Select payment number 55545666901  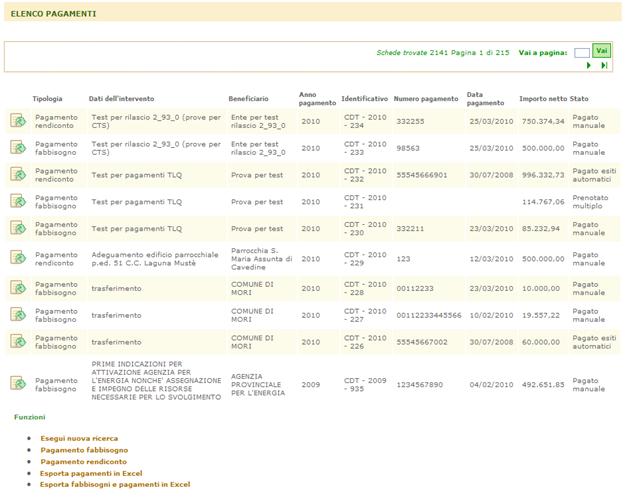(x=422, y=175)
